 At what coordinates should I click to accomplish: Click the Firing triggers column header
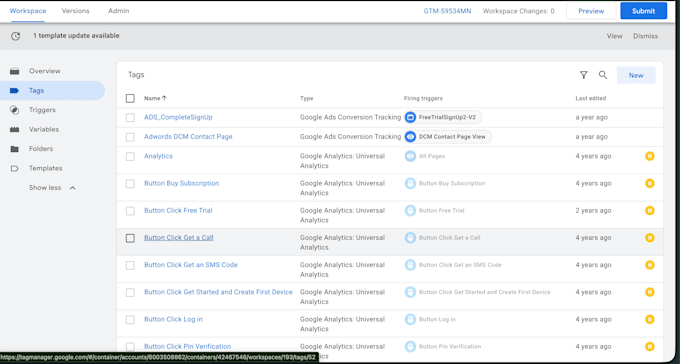click(x=423, y=98)
